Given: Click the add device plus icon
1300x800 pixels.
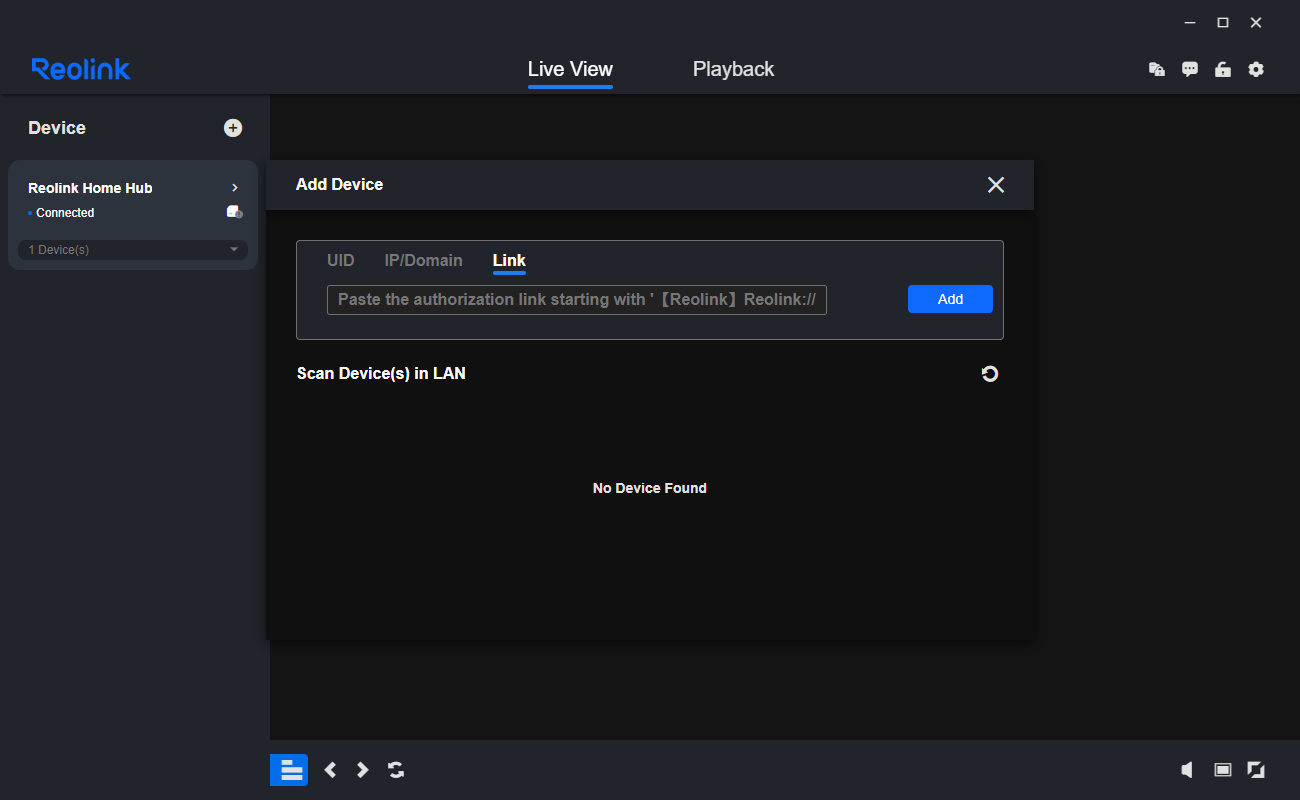Looking at the screenshot, I should (x=233, y=128).
